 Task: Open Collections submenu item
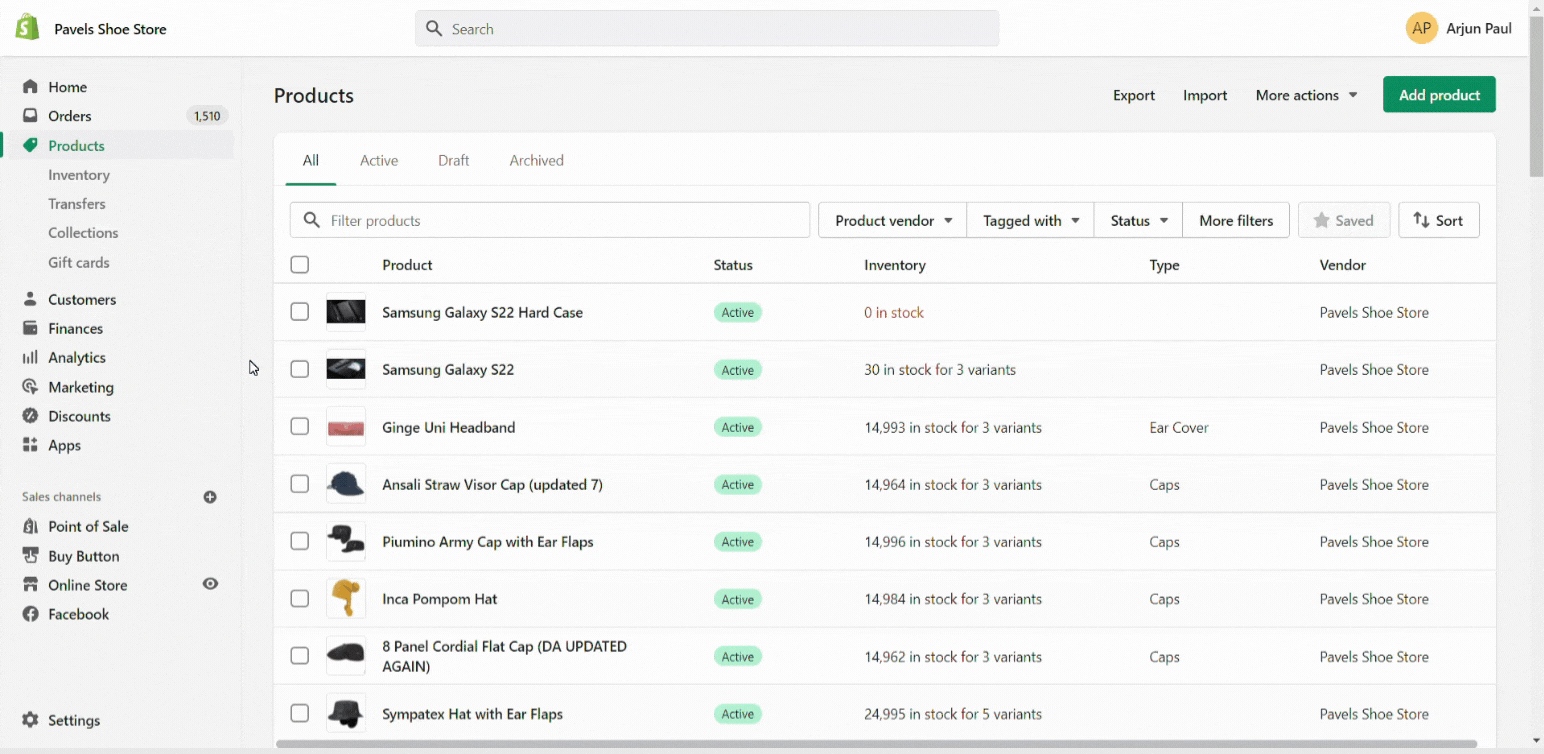point(83,233)
